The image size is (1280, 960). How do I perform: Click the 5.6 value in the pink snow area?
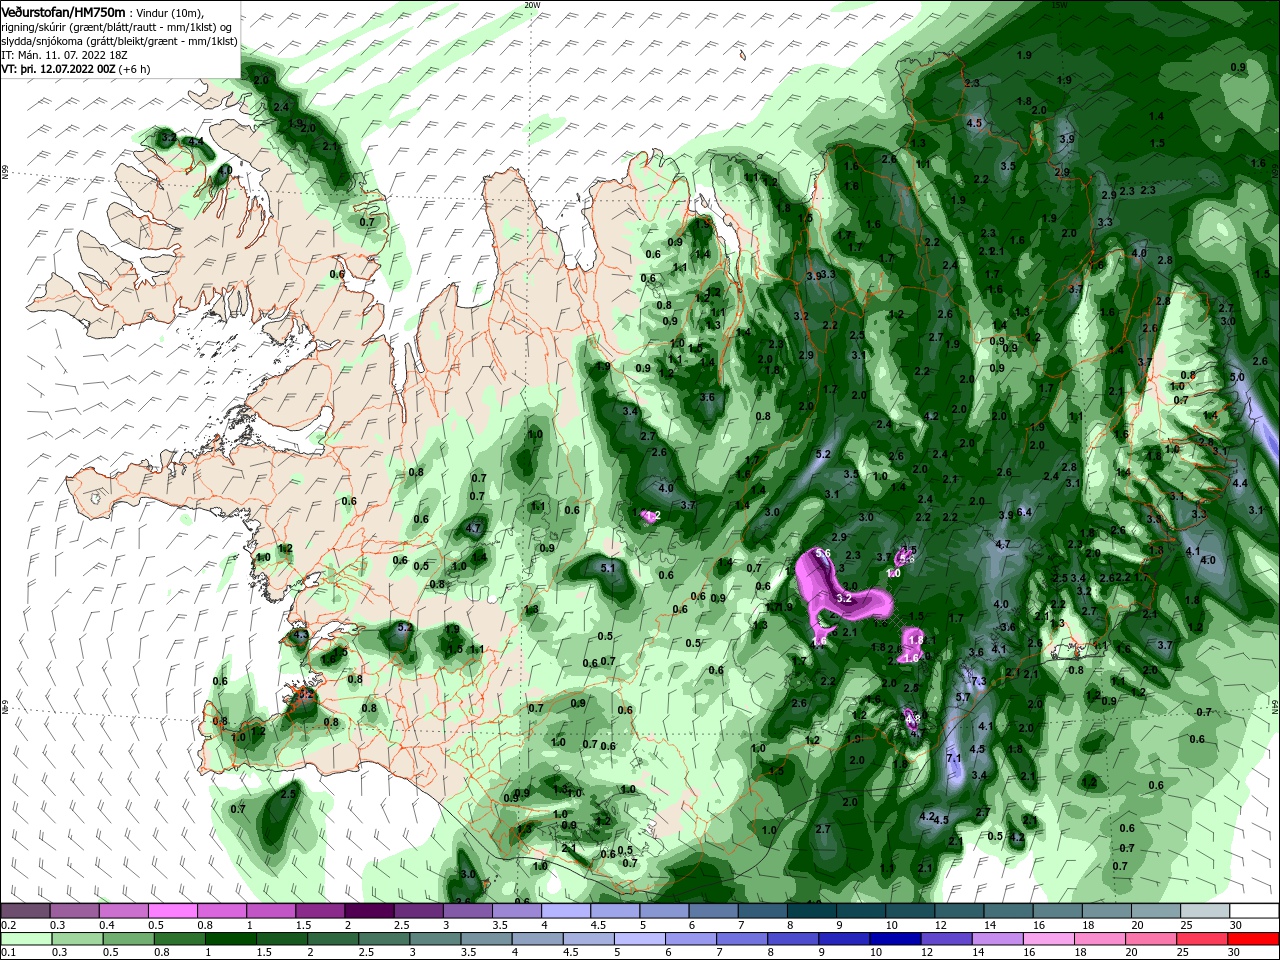pyautogui.click(x=823, y=553)
